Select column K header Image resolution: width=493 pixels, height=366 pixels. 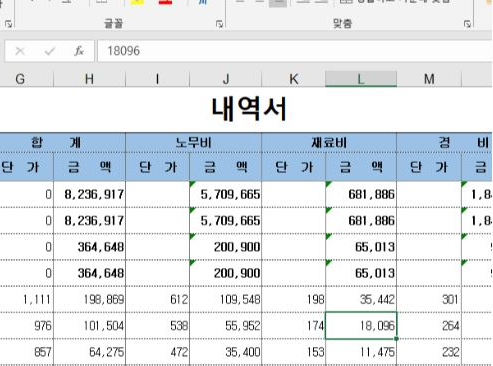[x=293, y=79]
